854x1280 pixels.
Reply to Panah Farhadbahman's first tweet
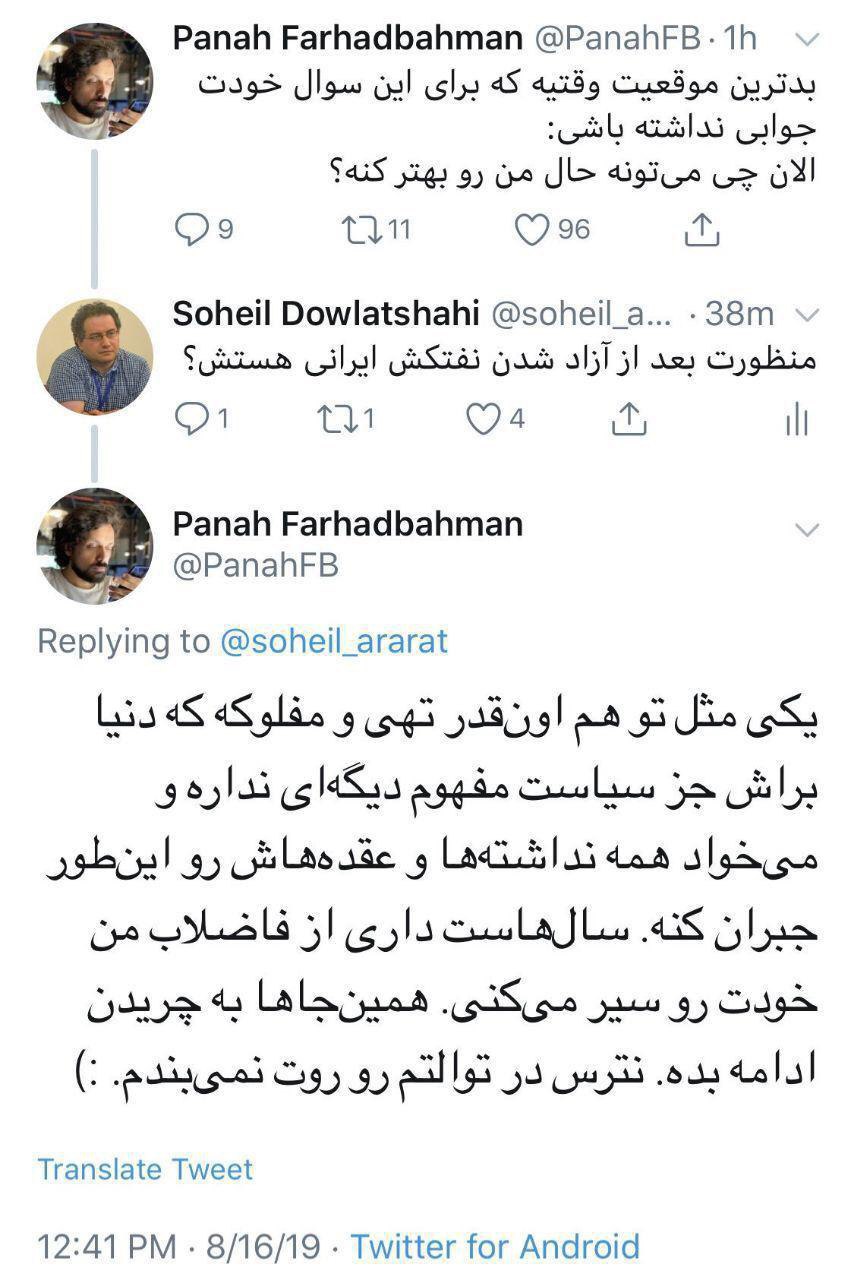click(x=191, y=231)
